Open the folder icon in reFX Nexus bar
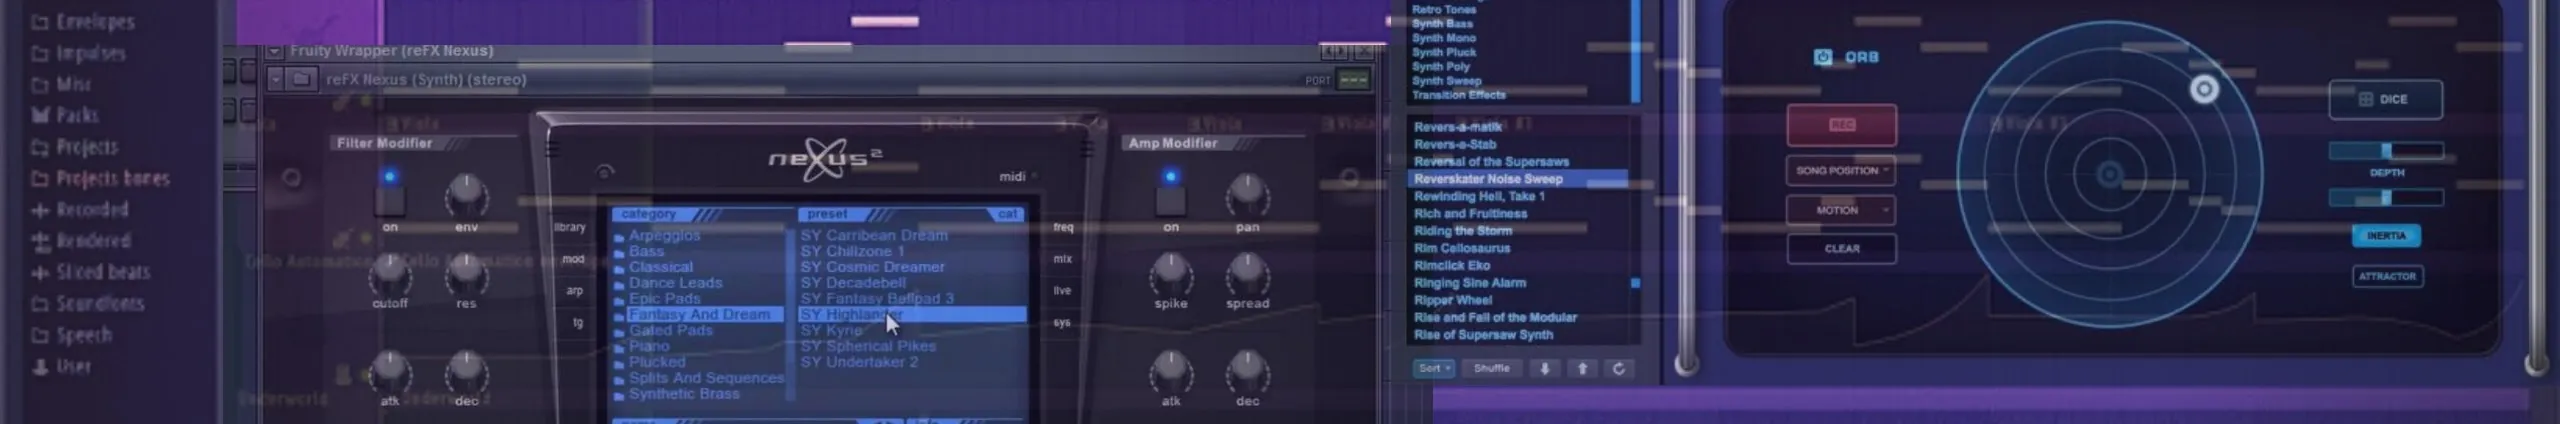 (301, 79)
